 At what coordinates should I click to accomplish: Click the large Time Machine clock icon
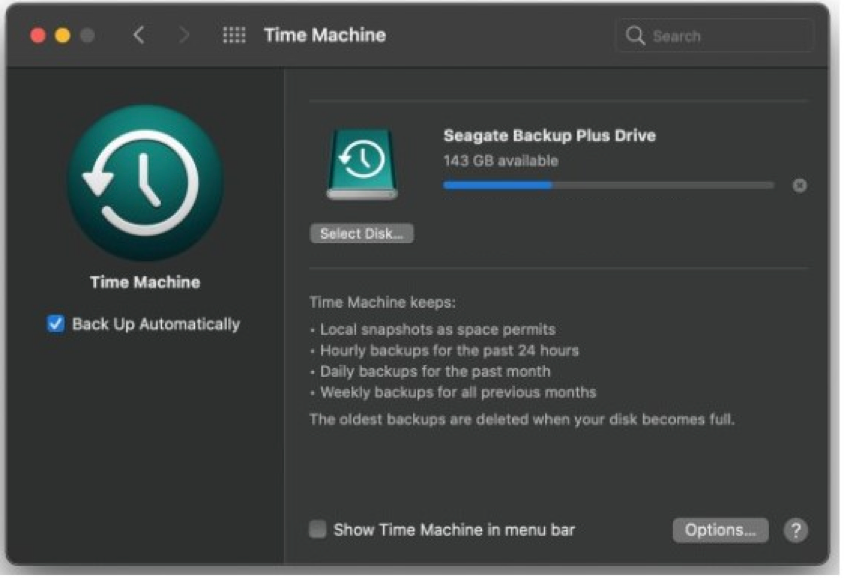tap(145, 183)
